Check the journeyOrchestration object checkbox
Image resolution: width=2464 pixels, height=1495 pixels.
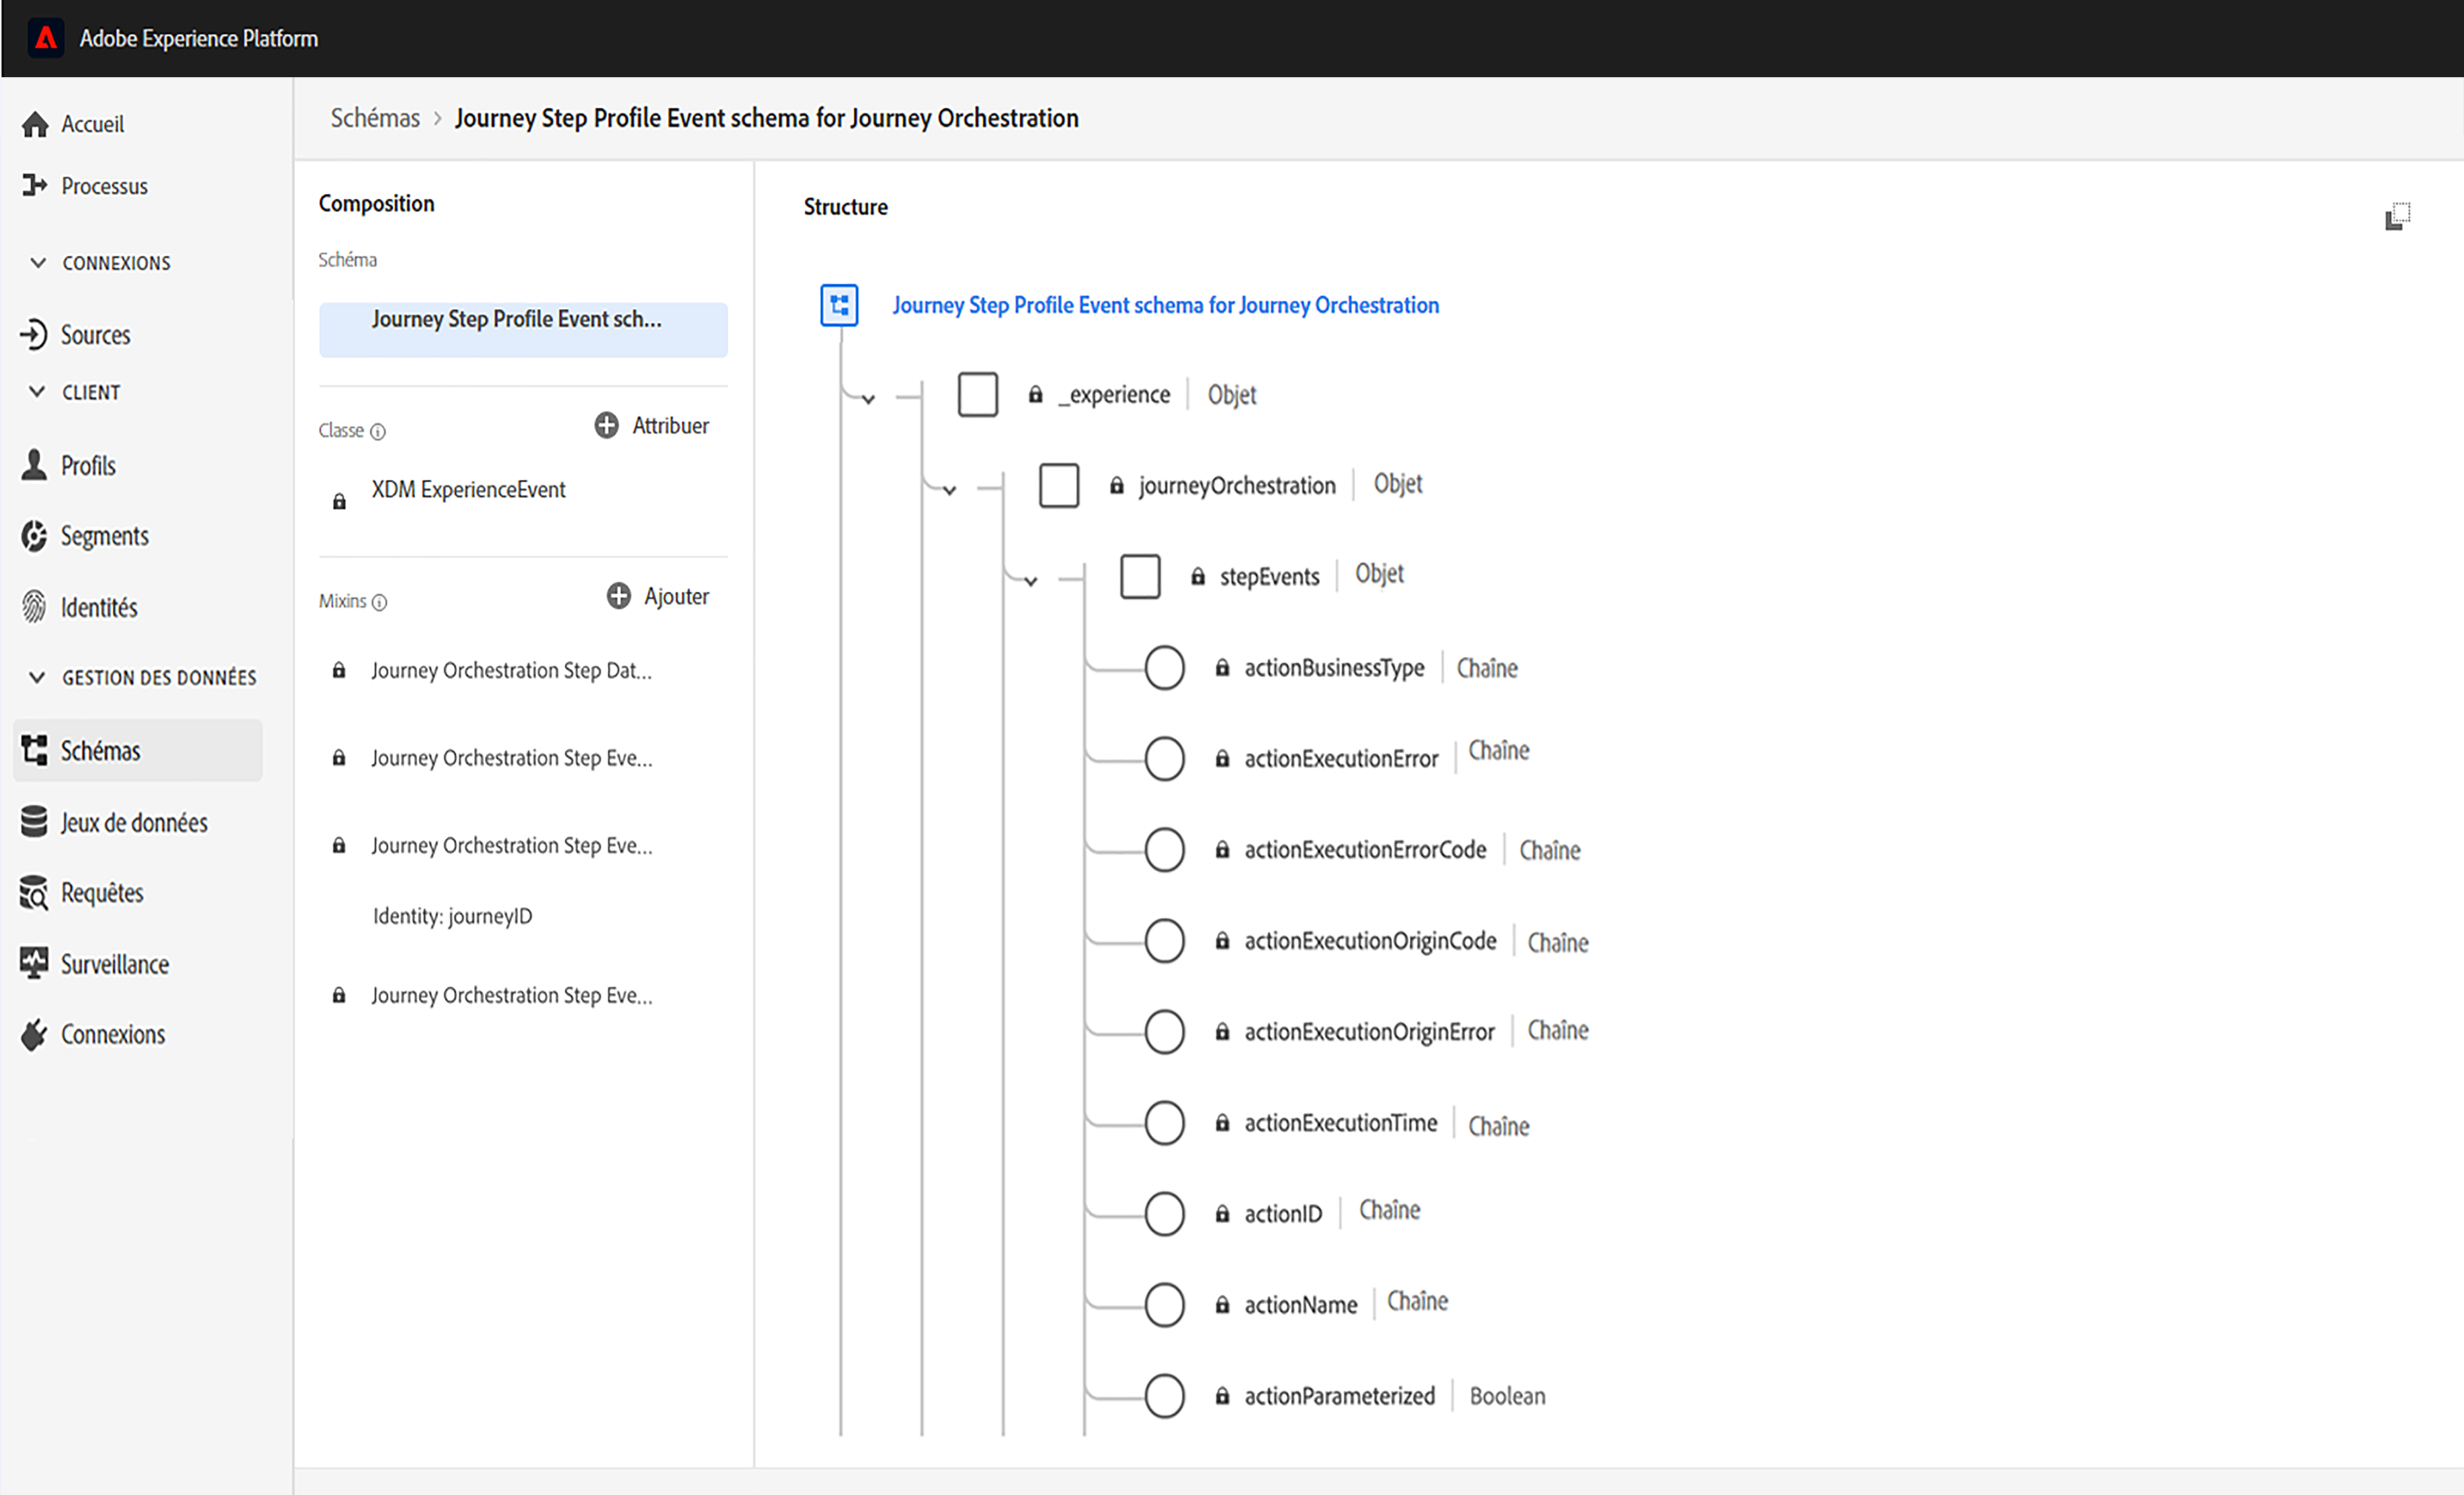1058,486
